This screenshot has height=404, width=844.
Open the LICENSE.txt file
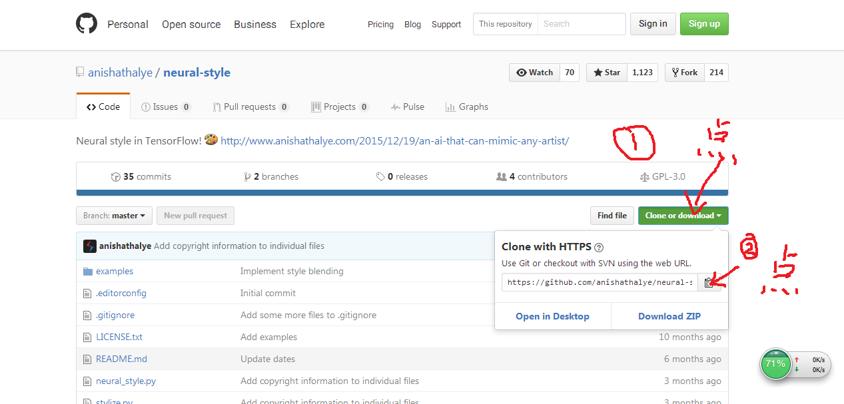click(x=119, y=337)
